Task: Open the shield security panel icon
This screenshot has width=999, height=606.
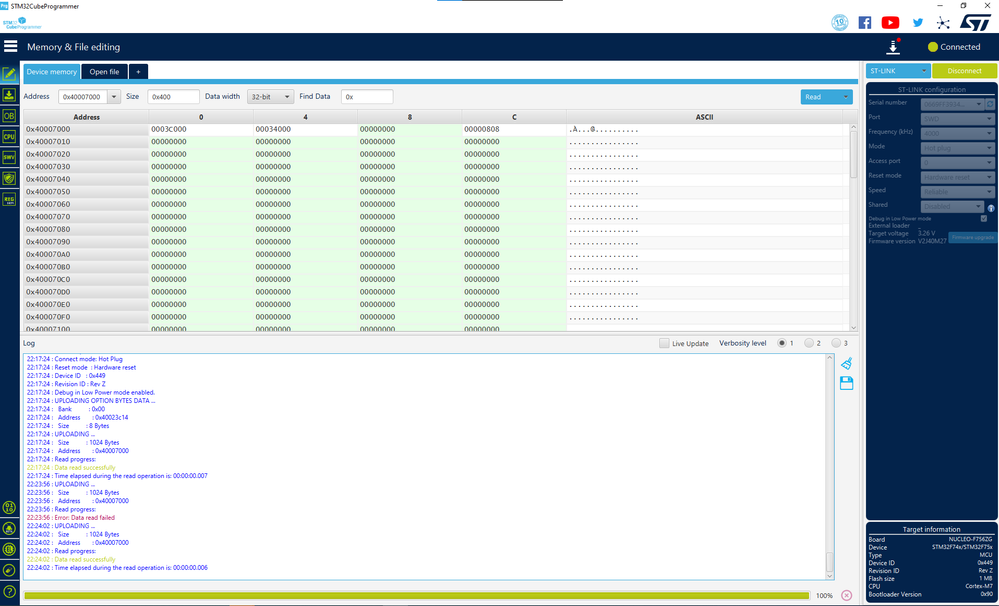Action: (x=9, y=178)
